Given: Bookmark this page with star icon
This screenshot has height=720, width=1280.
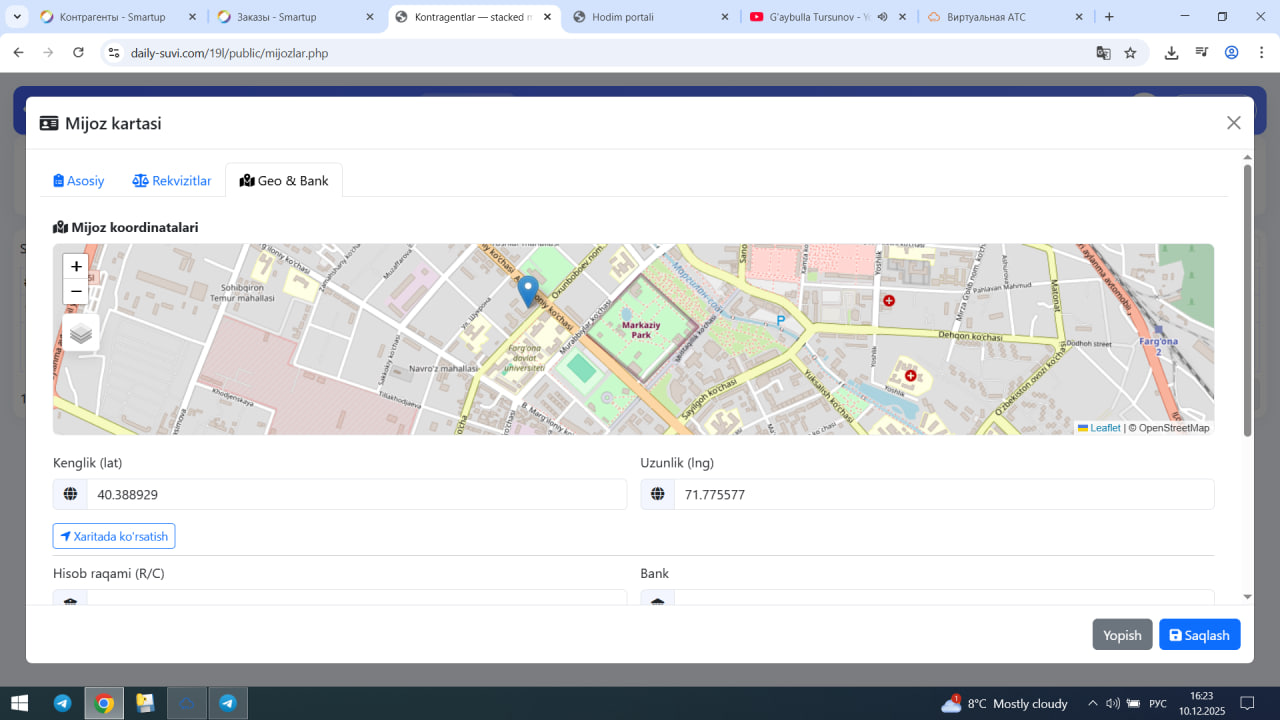Looking at the screenshot, I should tap(1130, 53).
